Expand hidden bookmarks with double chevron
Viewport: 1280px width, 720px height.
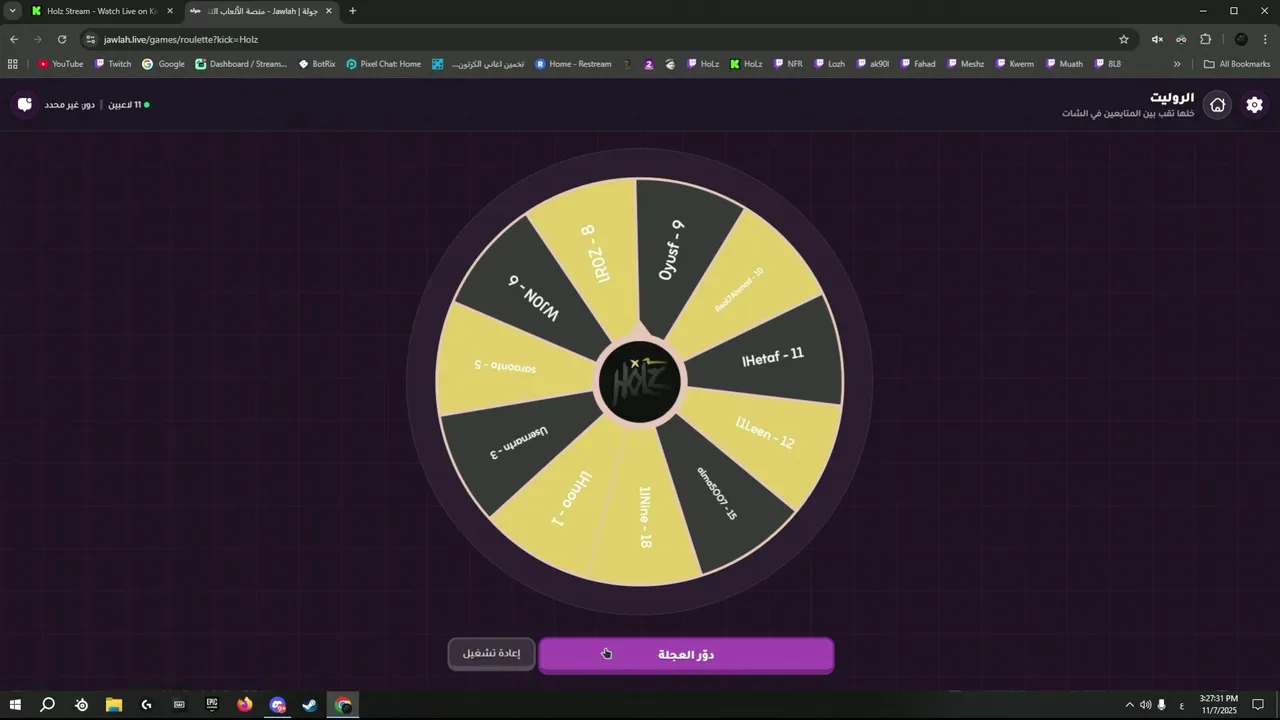click(1177, 64)
